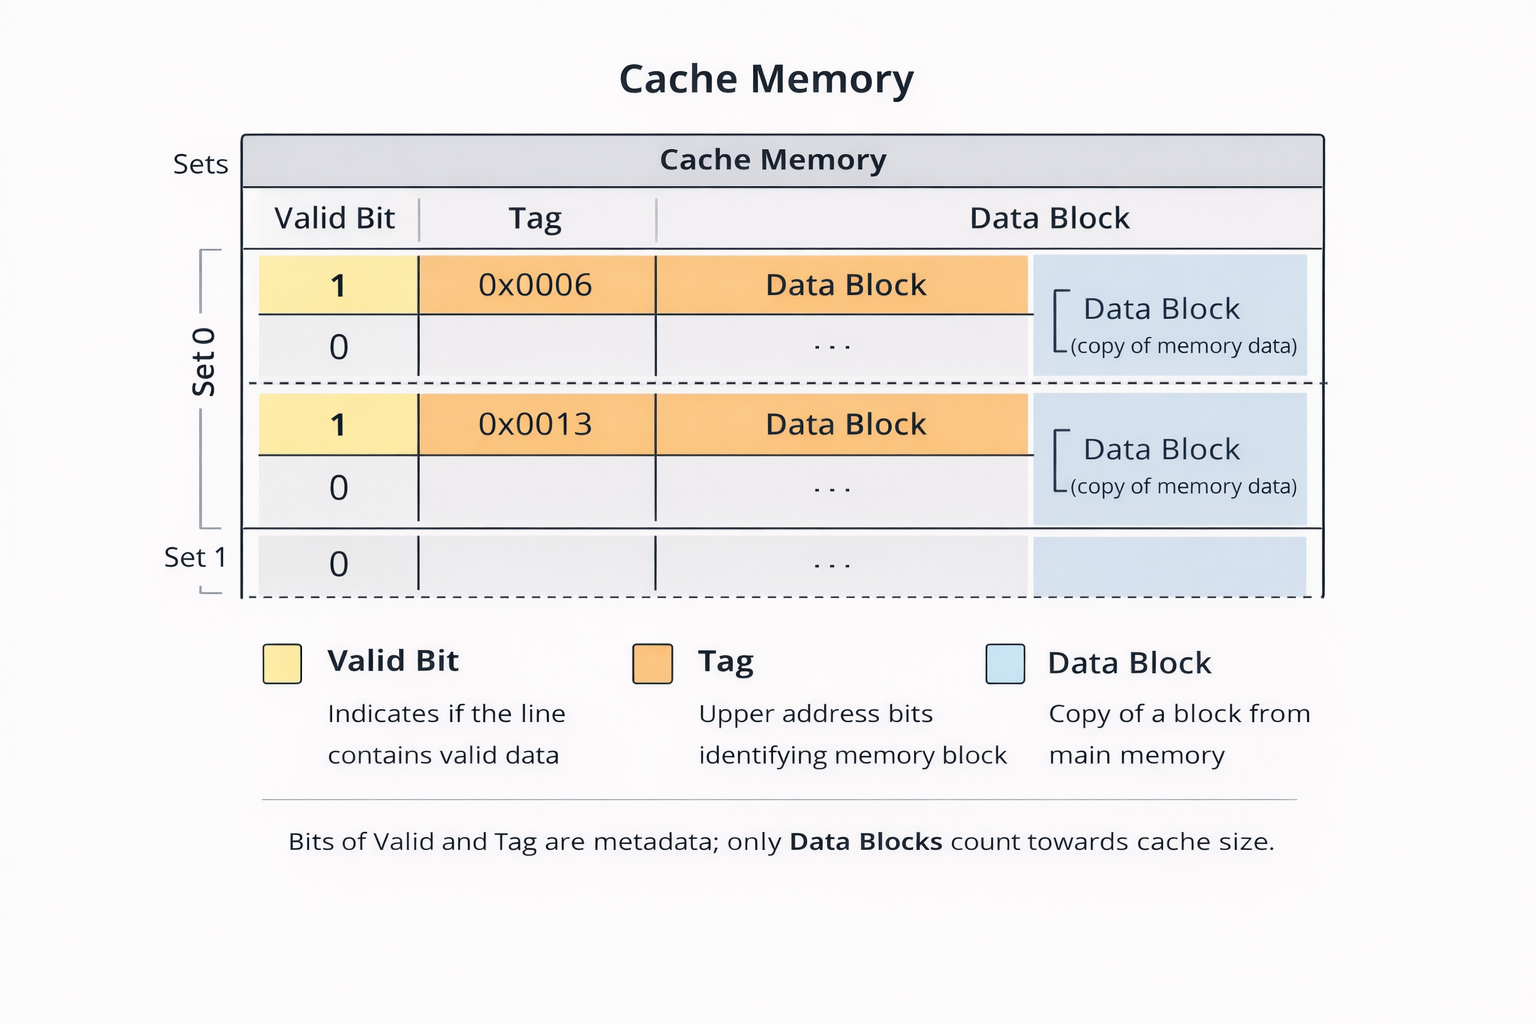The height and width of the screenshot is (1024, 1536).
Task: Select the valid bit 1 cell beside 0x0006
Action: (338, 285)
